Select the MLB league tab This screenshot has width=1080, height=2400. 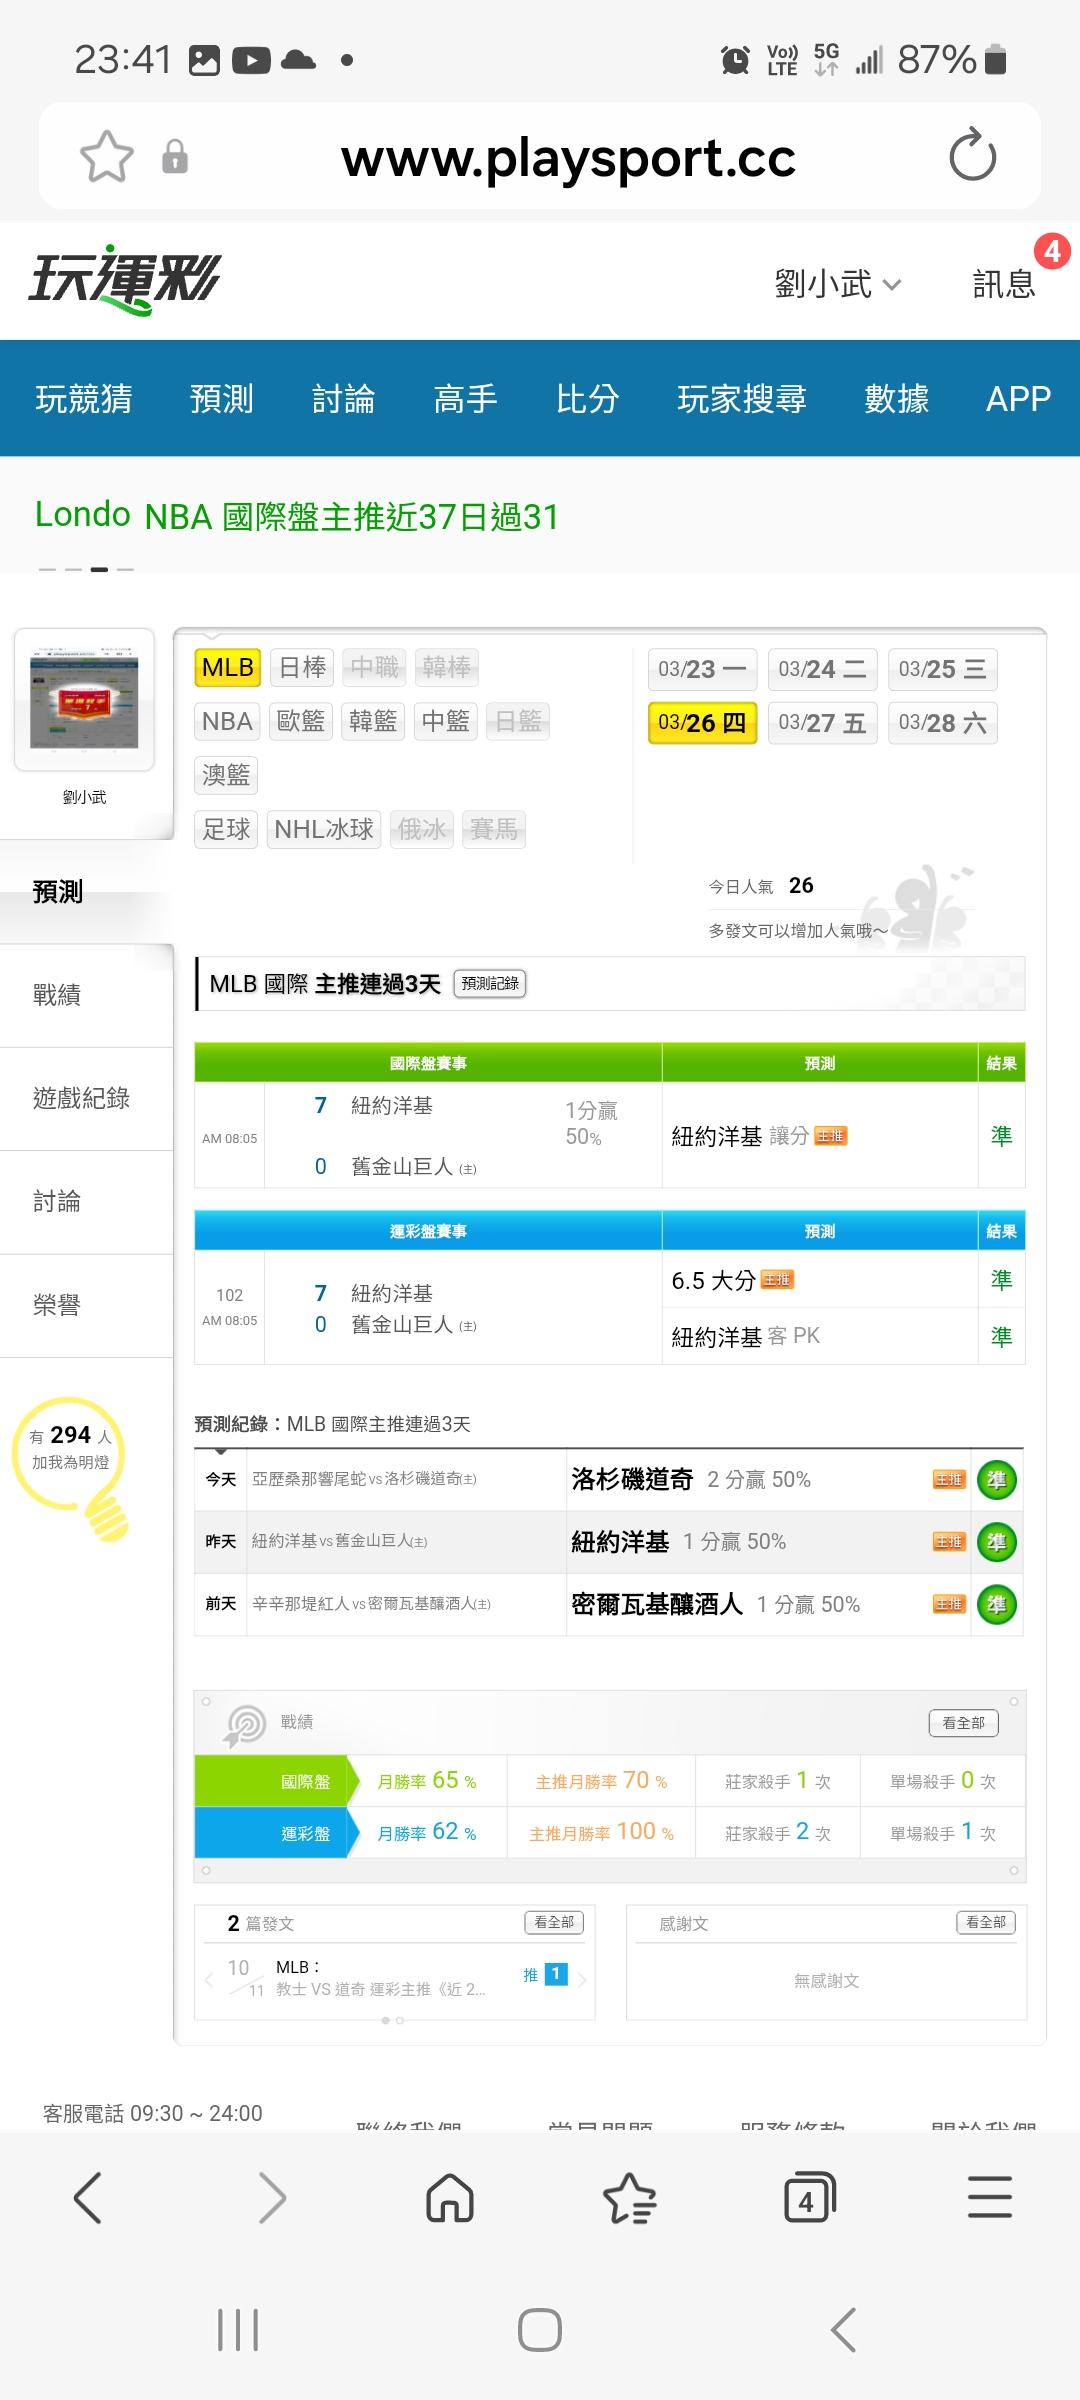[x=228, y=667]
